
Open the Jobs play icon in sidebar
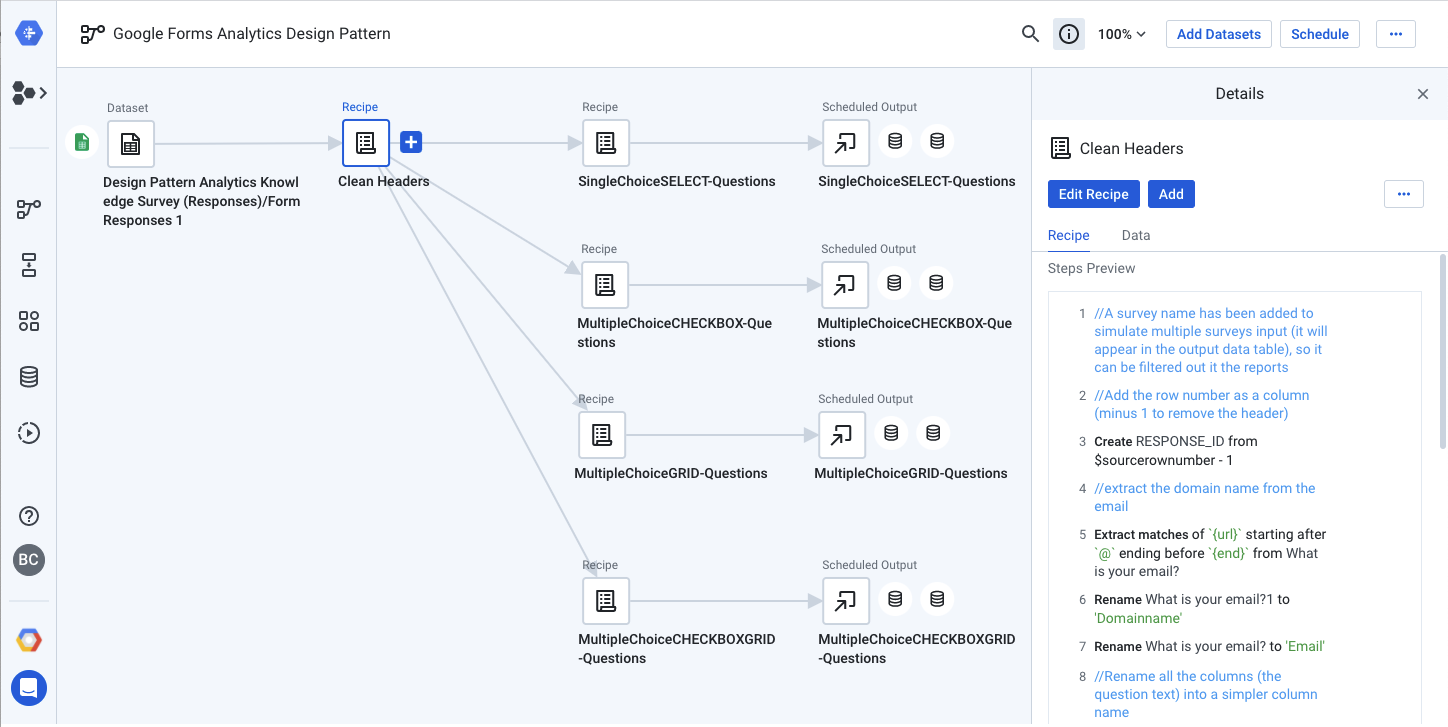pyautogui.click(x=29, y=433)
